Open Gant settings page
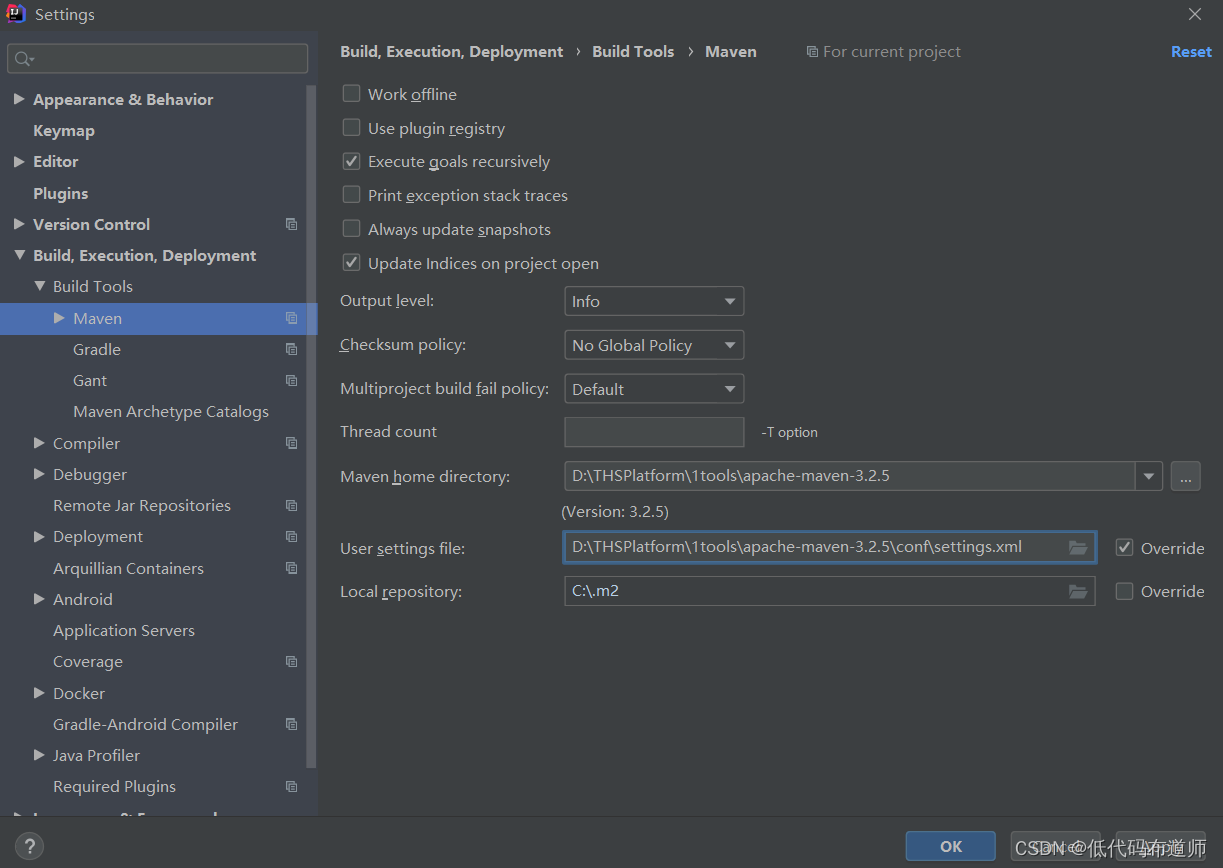Screen dimensions: 1223x868 [90, 380]
